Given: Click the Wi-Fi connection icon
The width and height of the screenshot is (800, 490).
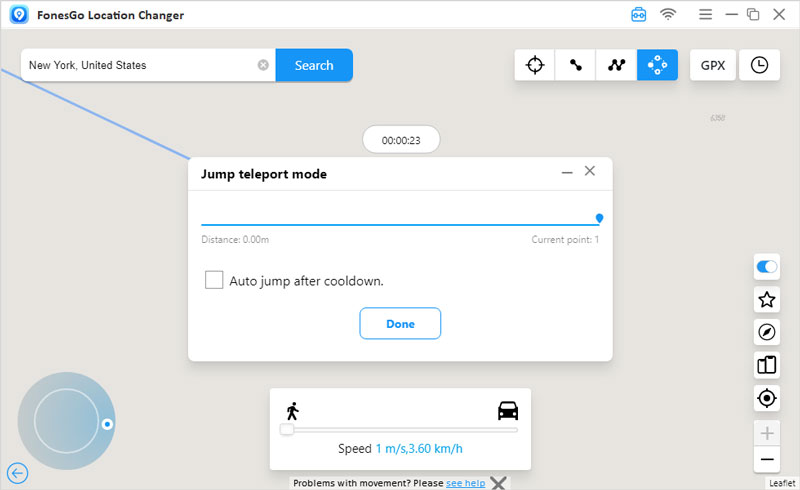Looking at the screenshot, I should click(668, 14).
